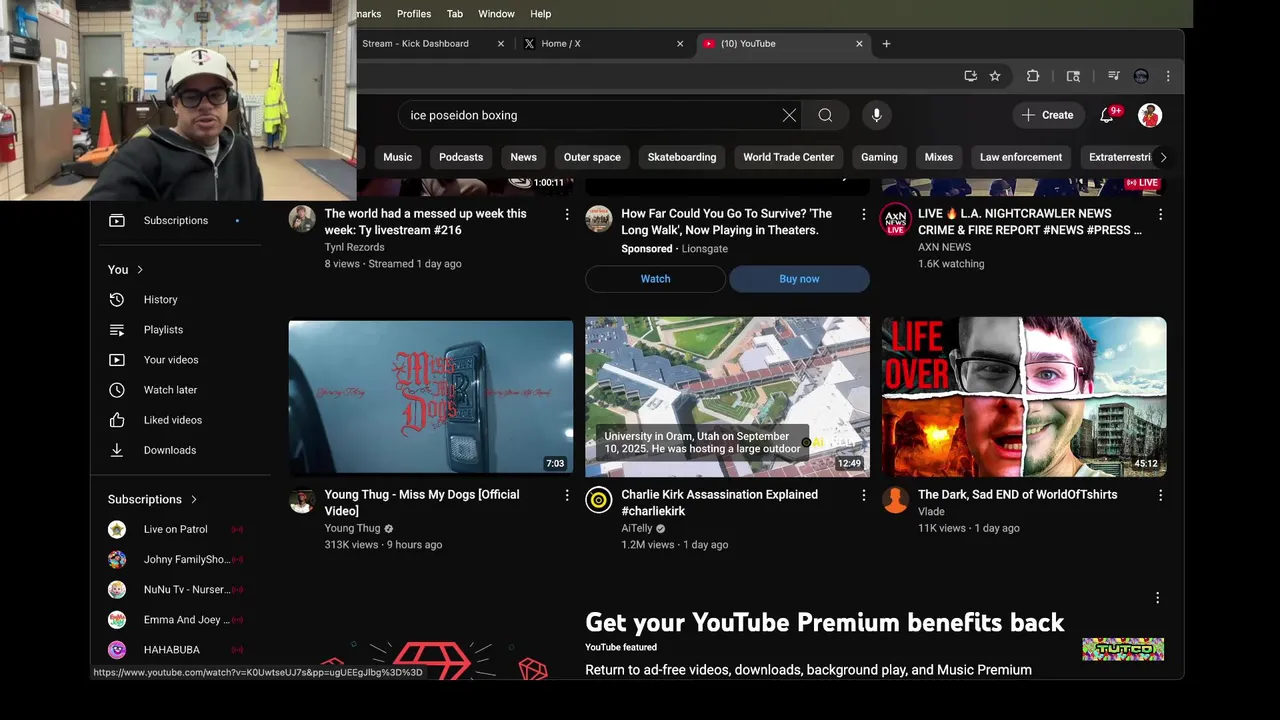1280x720 pixels.
Task: Select the Mixes category chip
Action: pyautogui.click(x=939, y=157)
